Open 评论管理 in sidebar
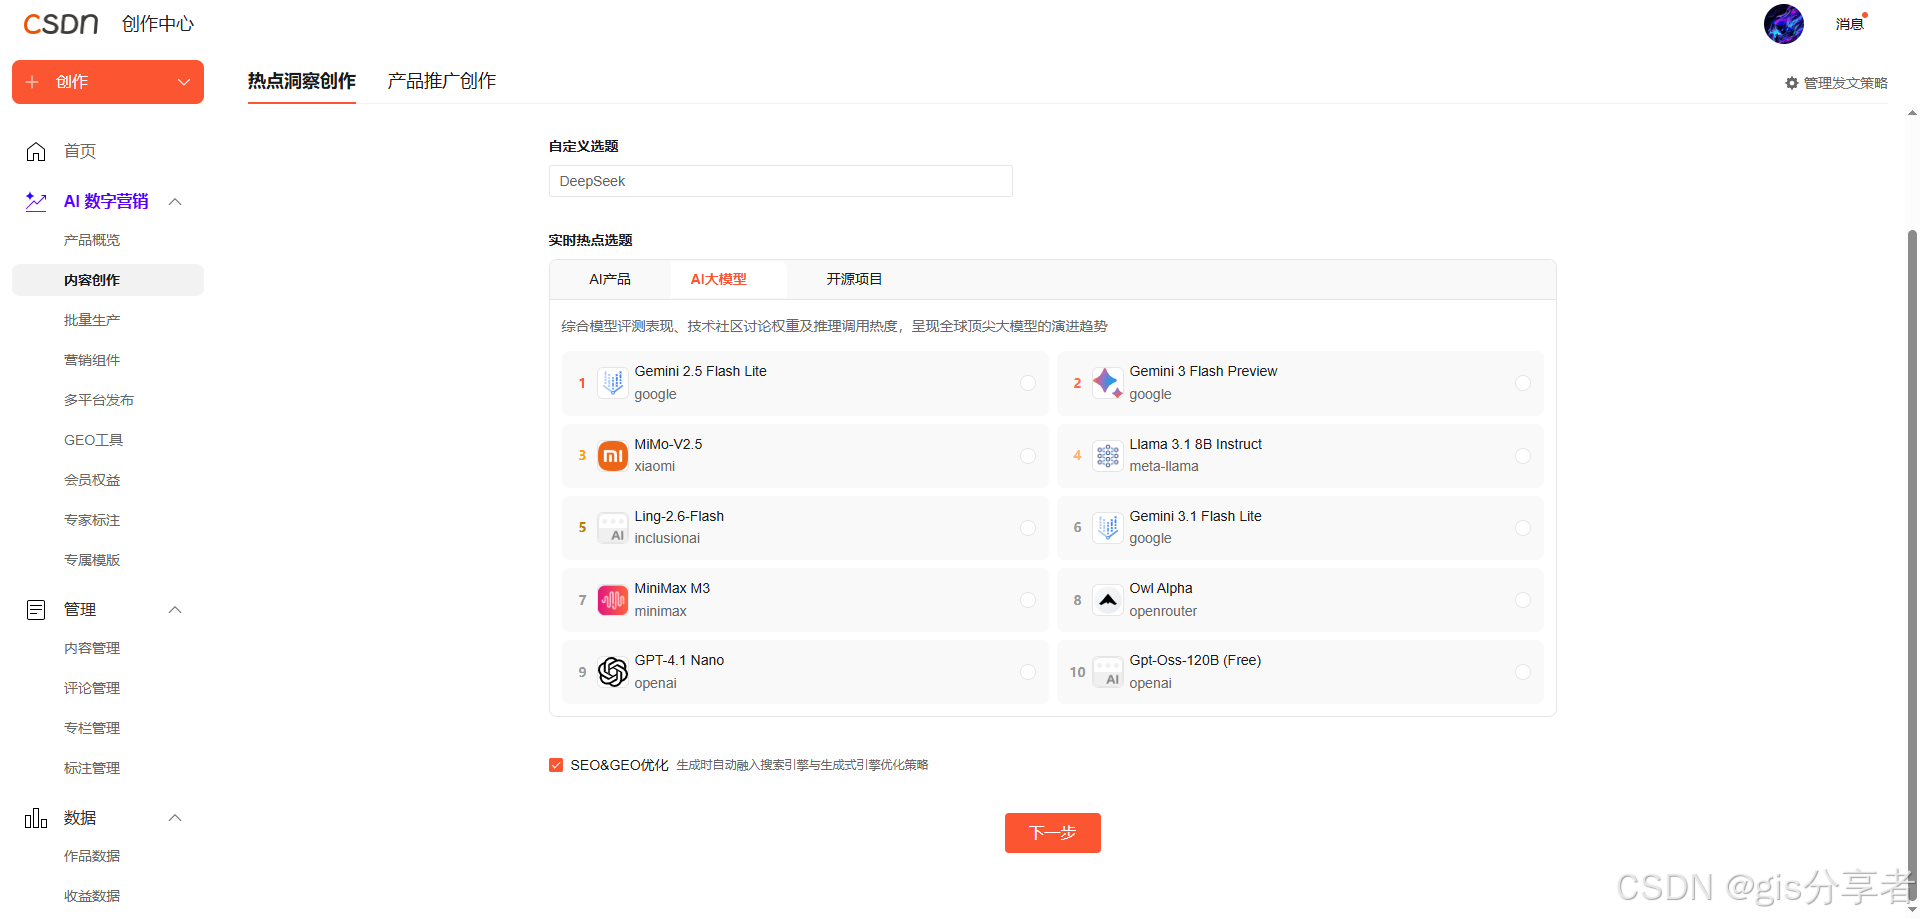This screenshot has width=1920, height=919. click(92, 688)
